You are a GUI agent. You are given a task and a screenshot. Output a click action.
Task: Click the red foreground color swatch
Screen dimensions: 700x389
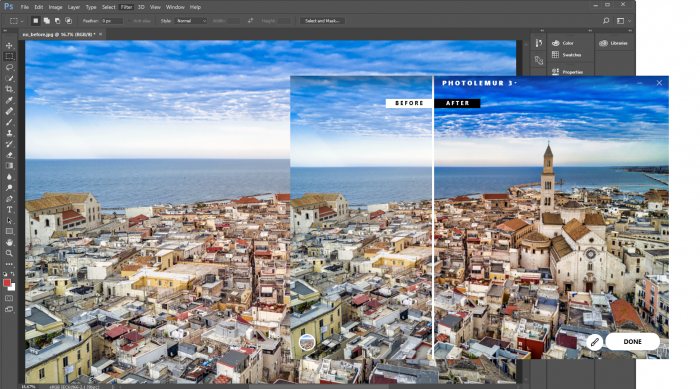(7, 283)
